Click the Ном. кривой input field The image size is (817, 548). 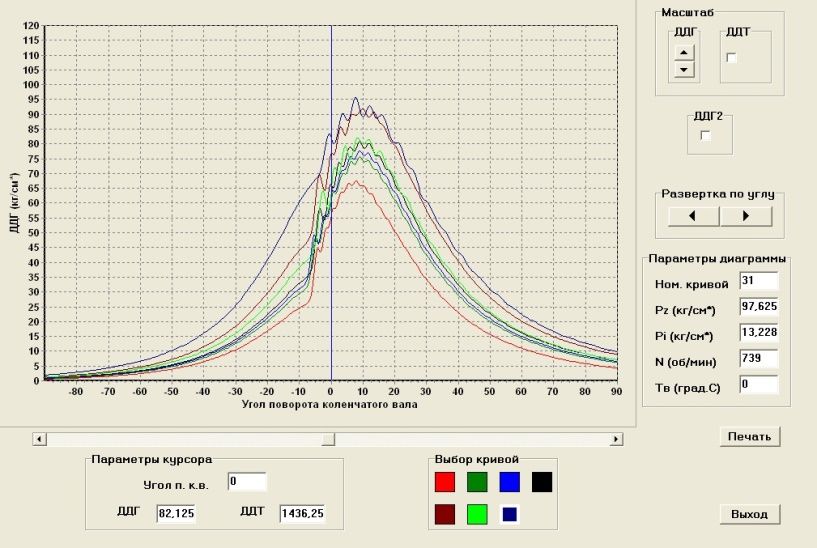pyautogui.click(x=757, y=282)
